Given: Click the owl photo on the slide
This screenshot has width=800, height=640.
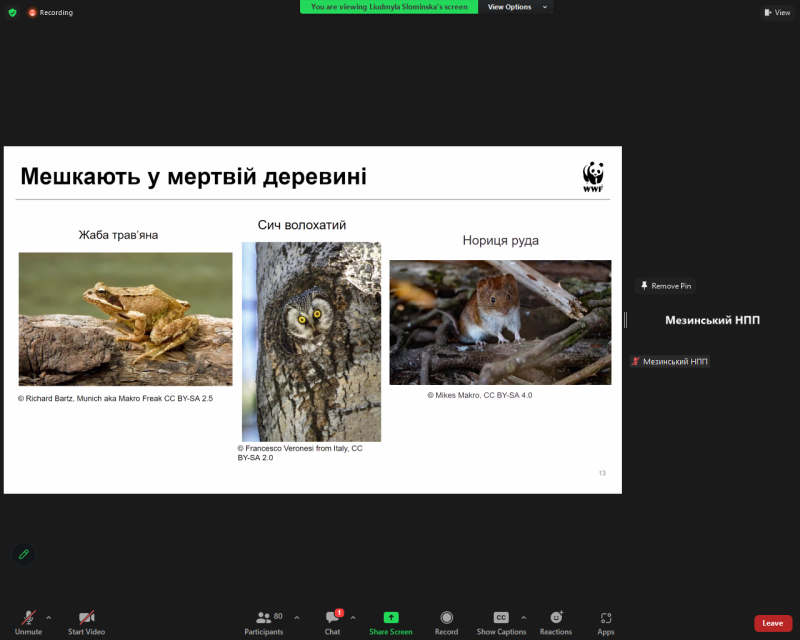Looking at the screenshot, I should [x=311, y=341].
